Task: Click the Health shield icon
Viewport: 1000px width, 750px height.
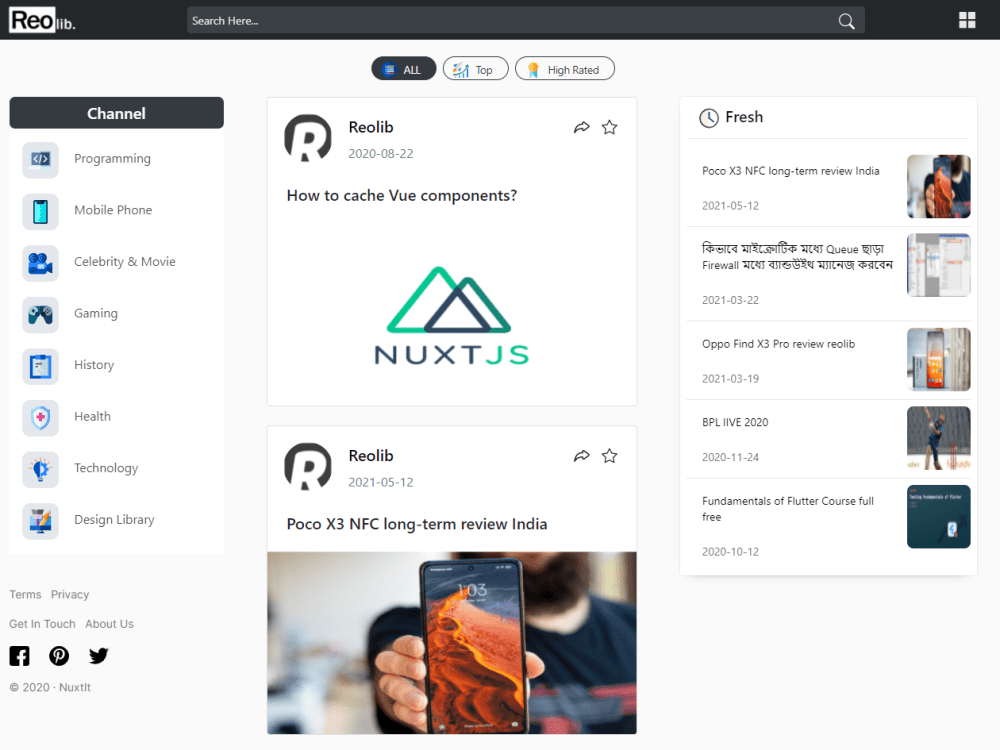Action: (x=40, y=418)
